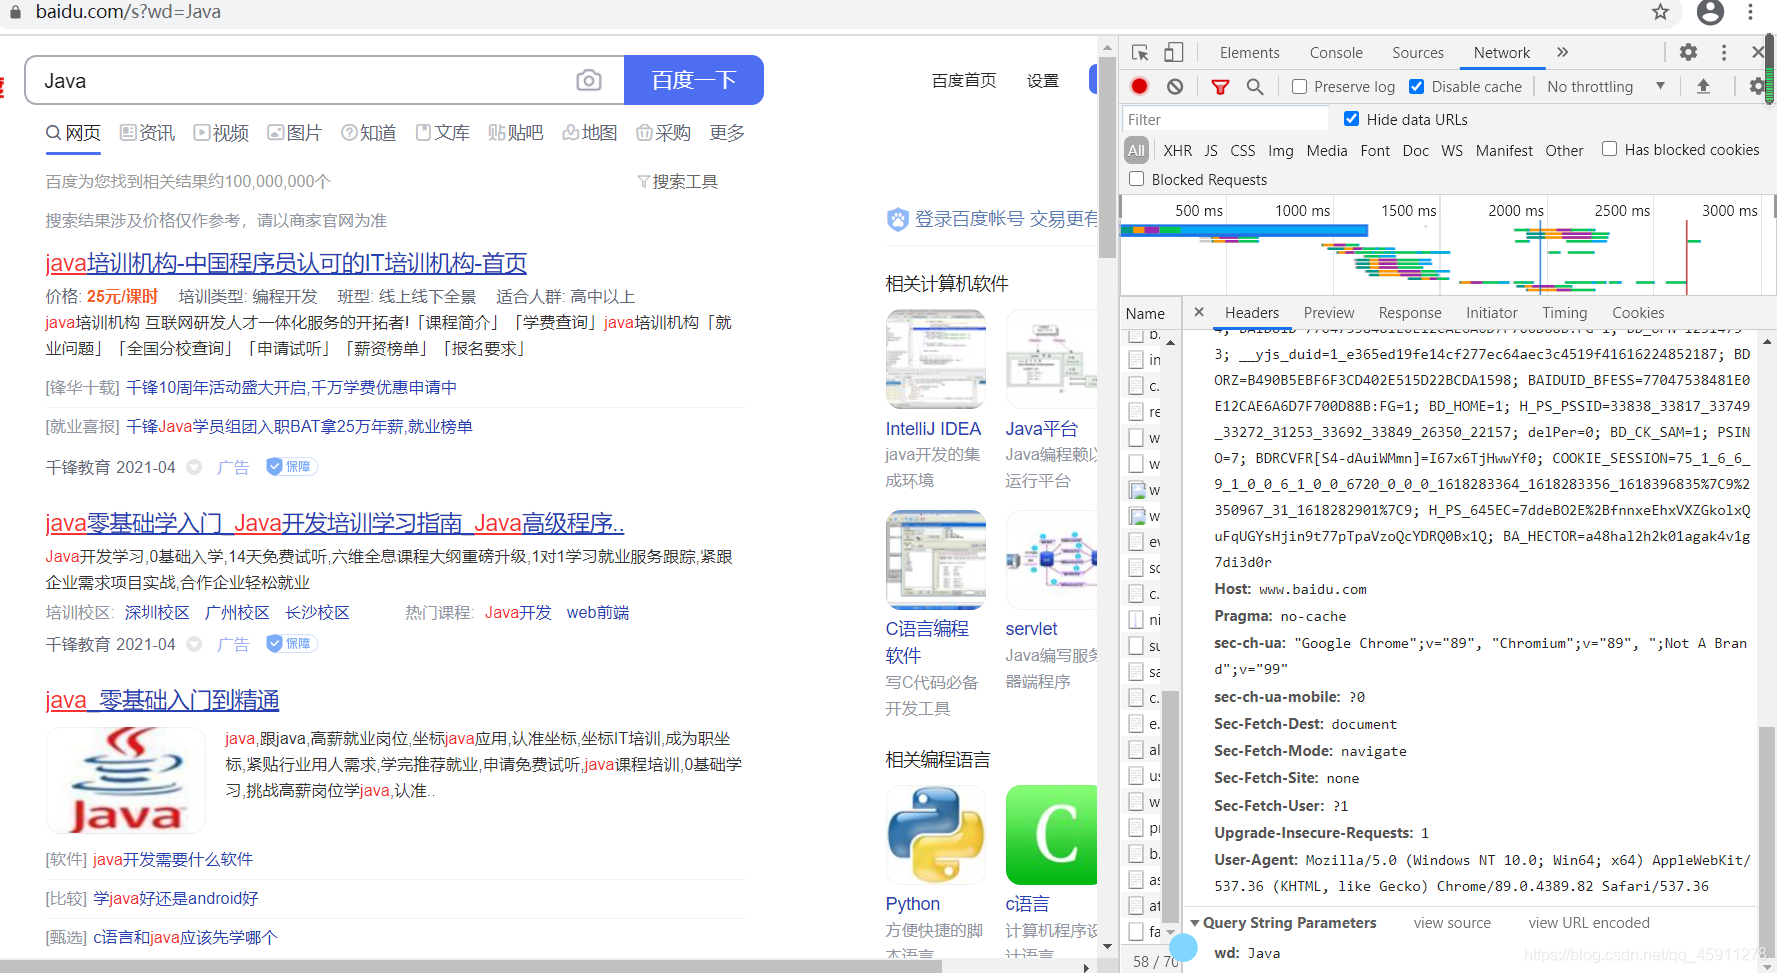Open DevTools settings gear icon
The height and width of the screenshot is (973, 1777).
[1688, 52]
